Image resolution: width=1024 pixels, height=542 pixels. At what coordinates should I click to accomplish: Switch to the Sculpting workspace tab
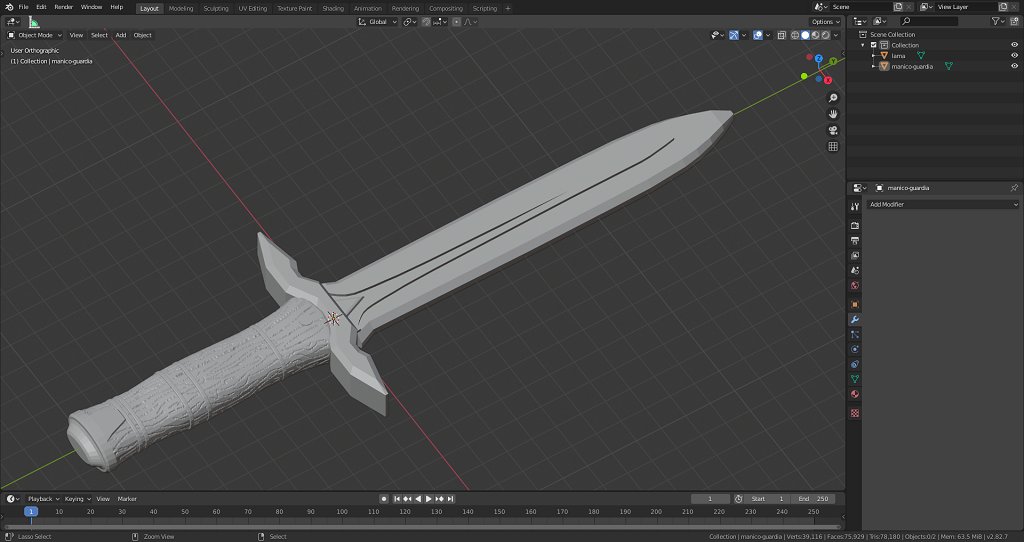pos(216,8)
